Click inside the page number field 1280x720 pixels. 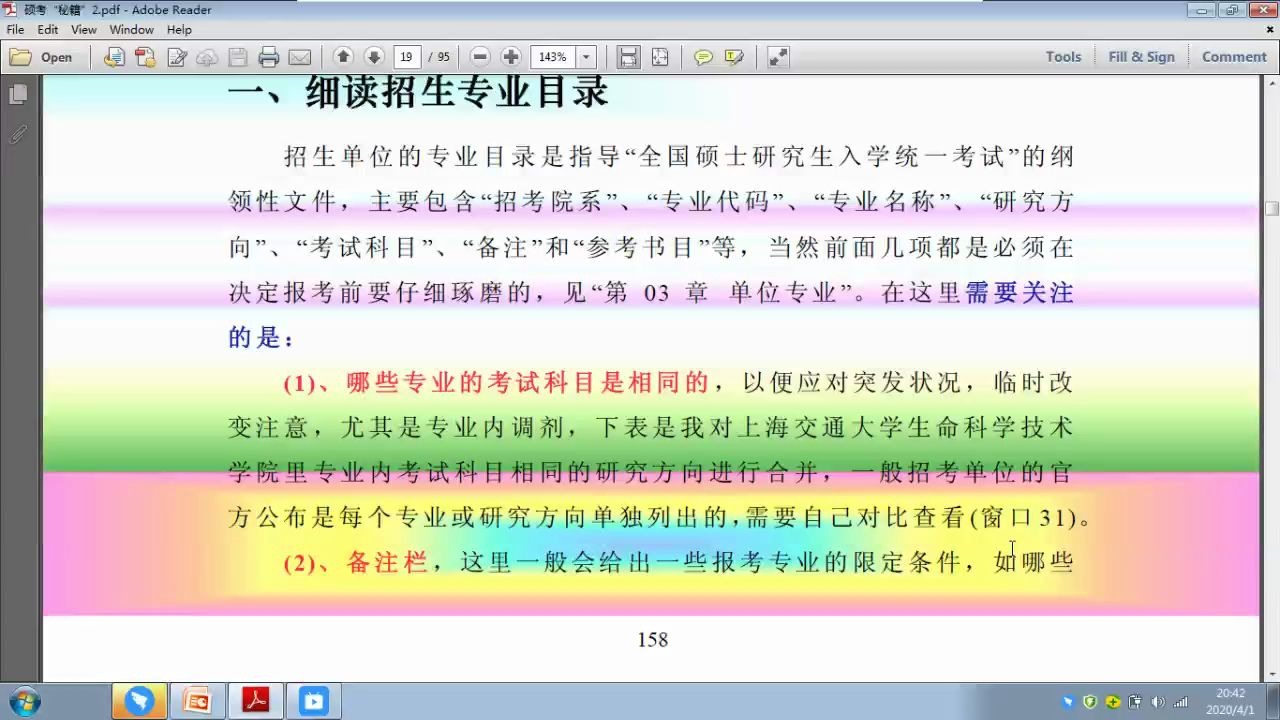coord(406,57)
